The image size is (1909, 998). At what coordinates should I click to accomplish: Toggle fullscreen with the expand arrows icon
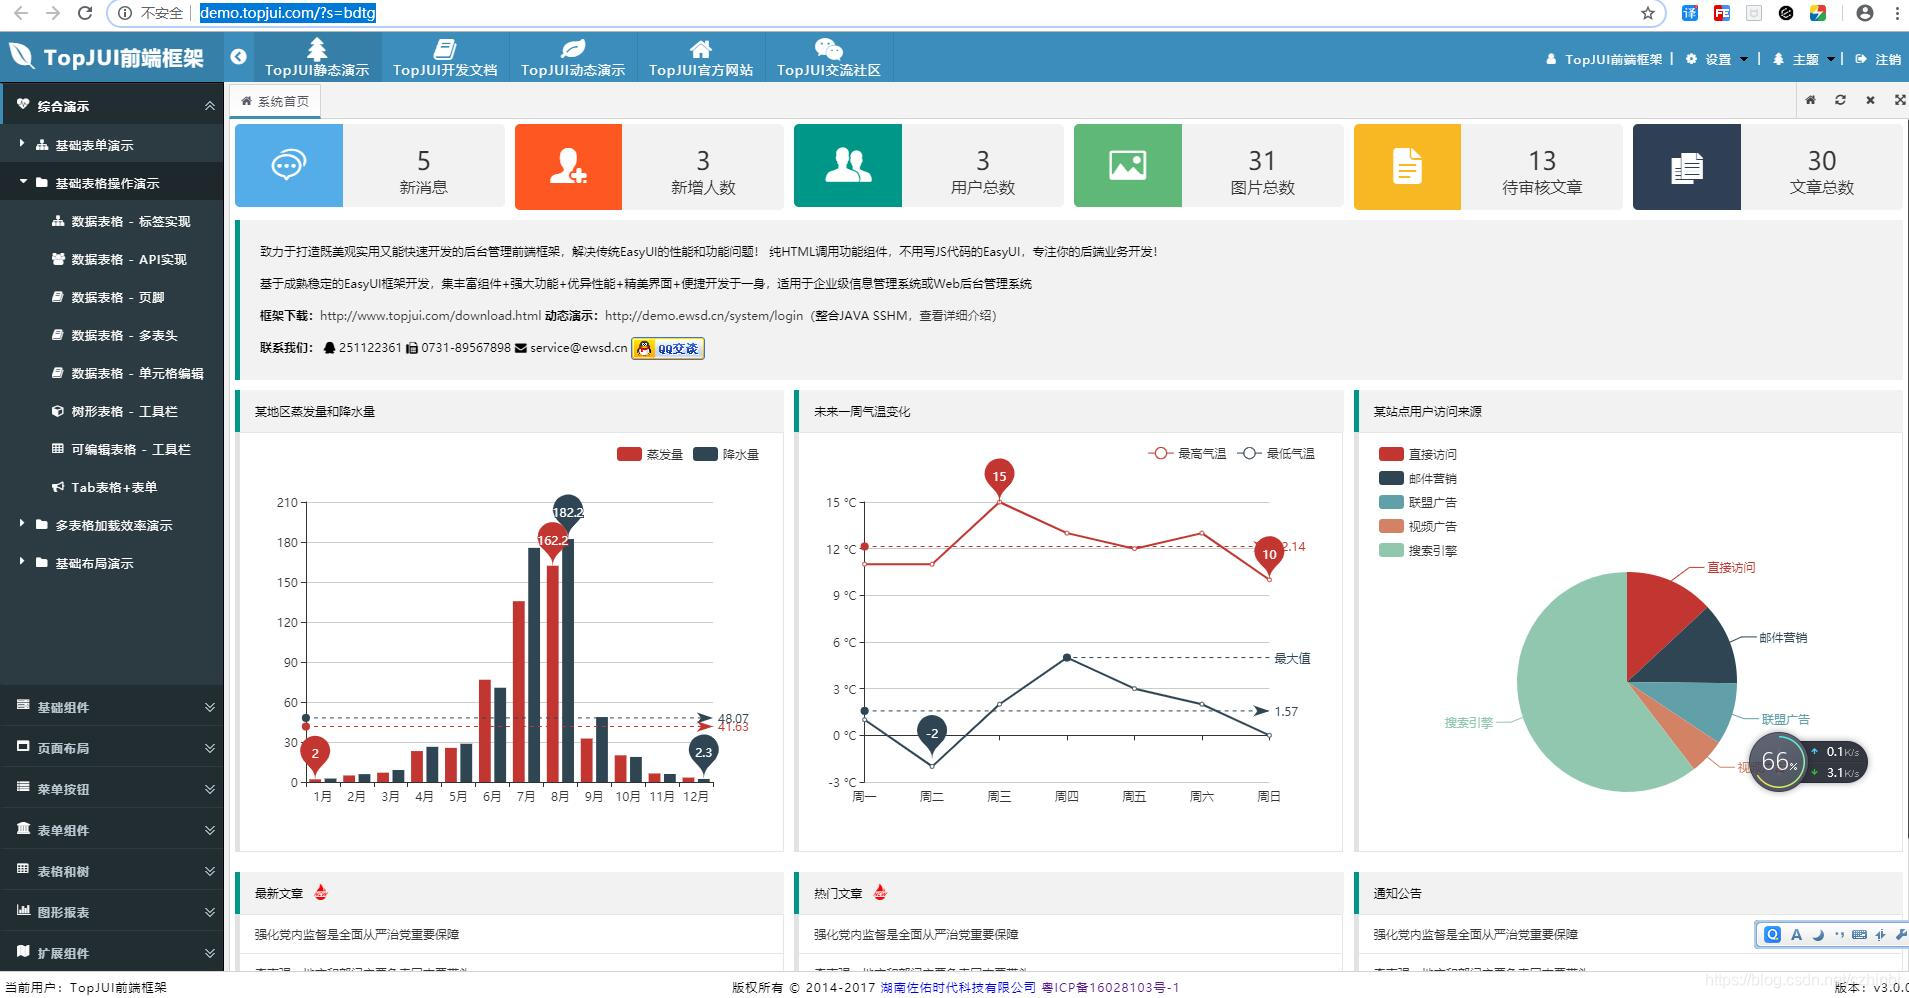[1899, 100]
